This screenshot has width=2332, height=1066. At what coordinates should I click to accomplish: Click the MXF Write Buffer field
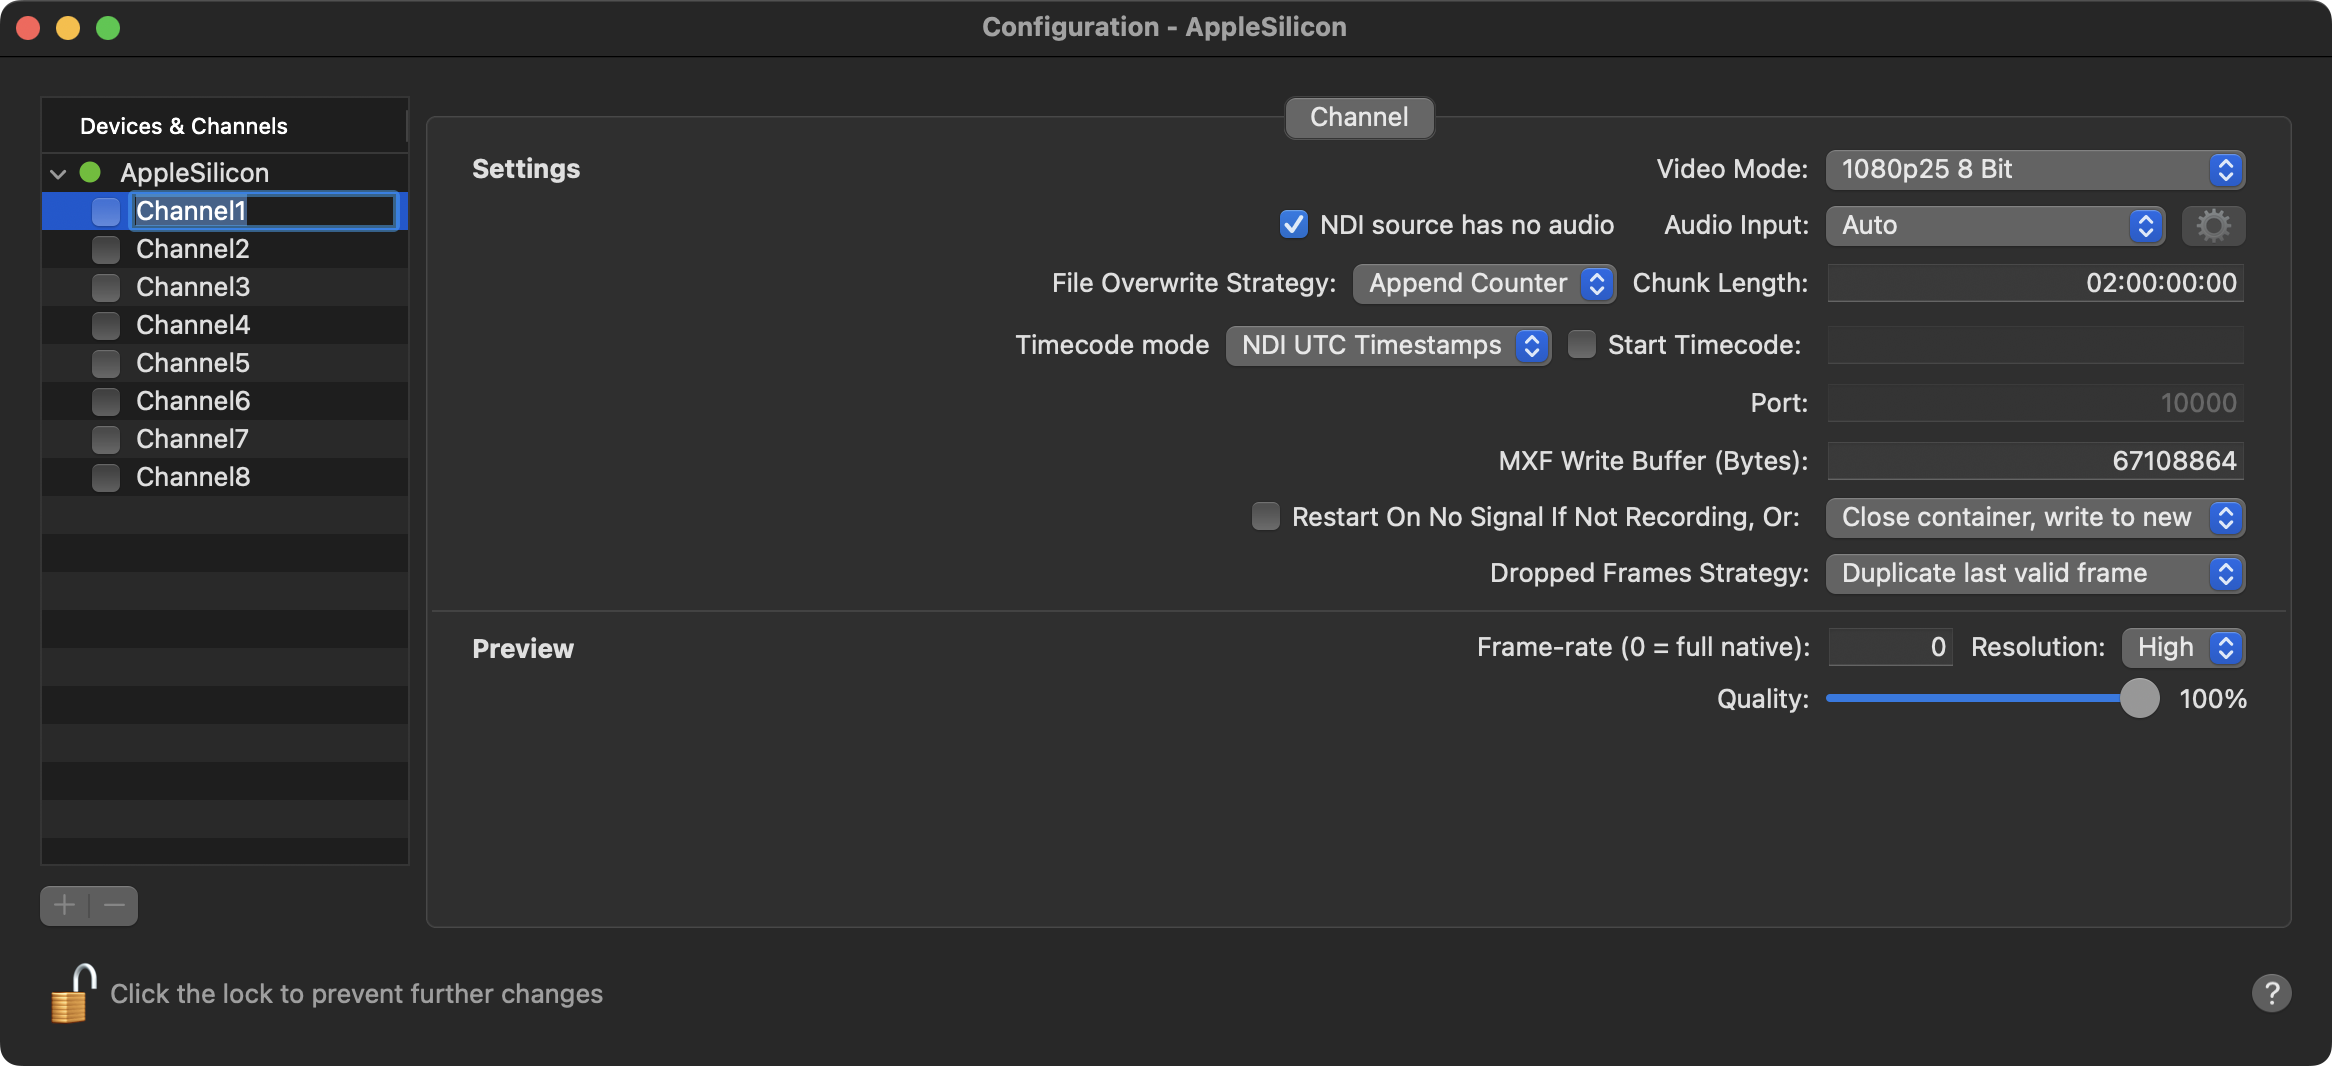click(x=2035, y=461)
